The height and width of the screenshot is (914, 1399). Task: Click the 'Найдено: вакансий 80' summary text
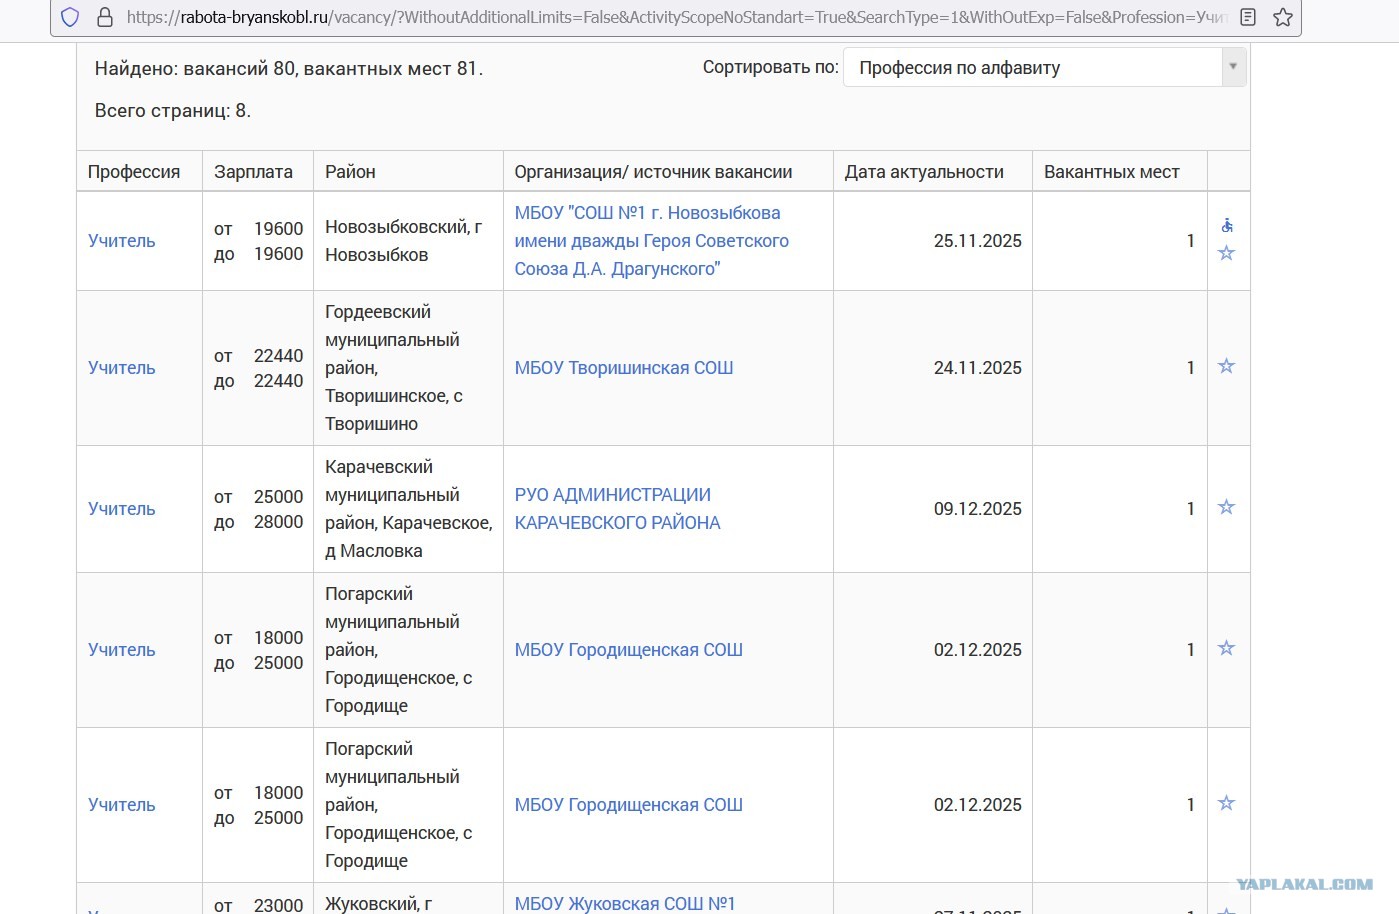click(x=289, y=69)
